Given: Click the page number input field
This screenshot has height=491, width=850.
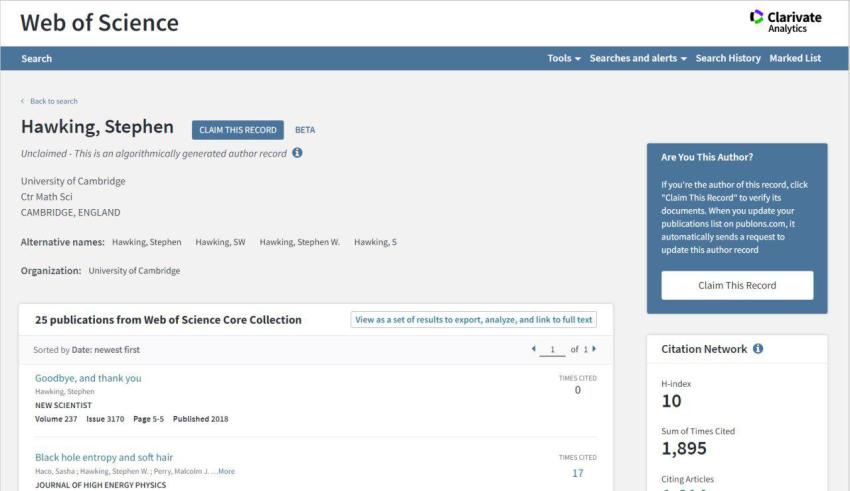Looking at the screenshot, I should click(x=552, y=350).
